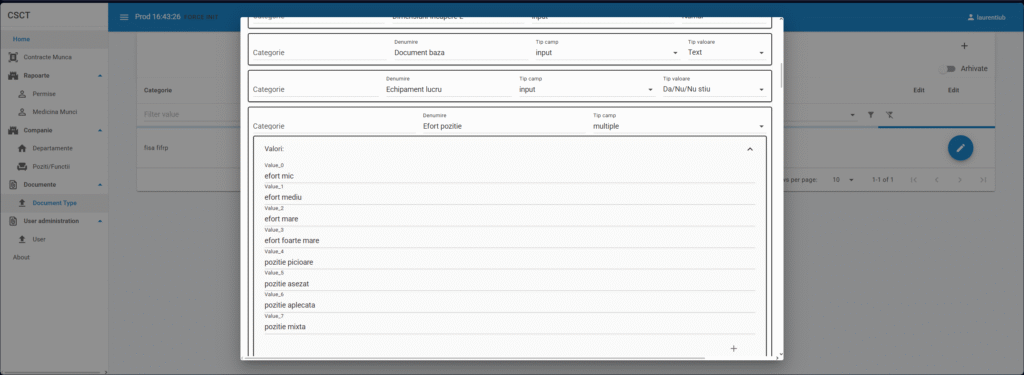Go to first page pagination icon
This screenshot has width=1024, height=375.
[914, 180]
